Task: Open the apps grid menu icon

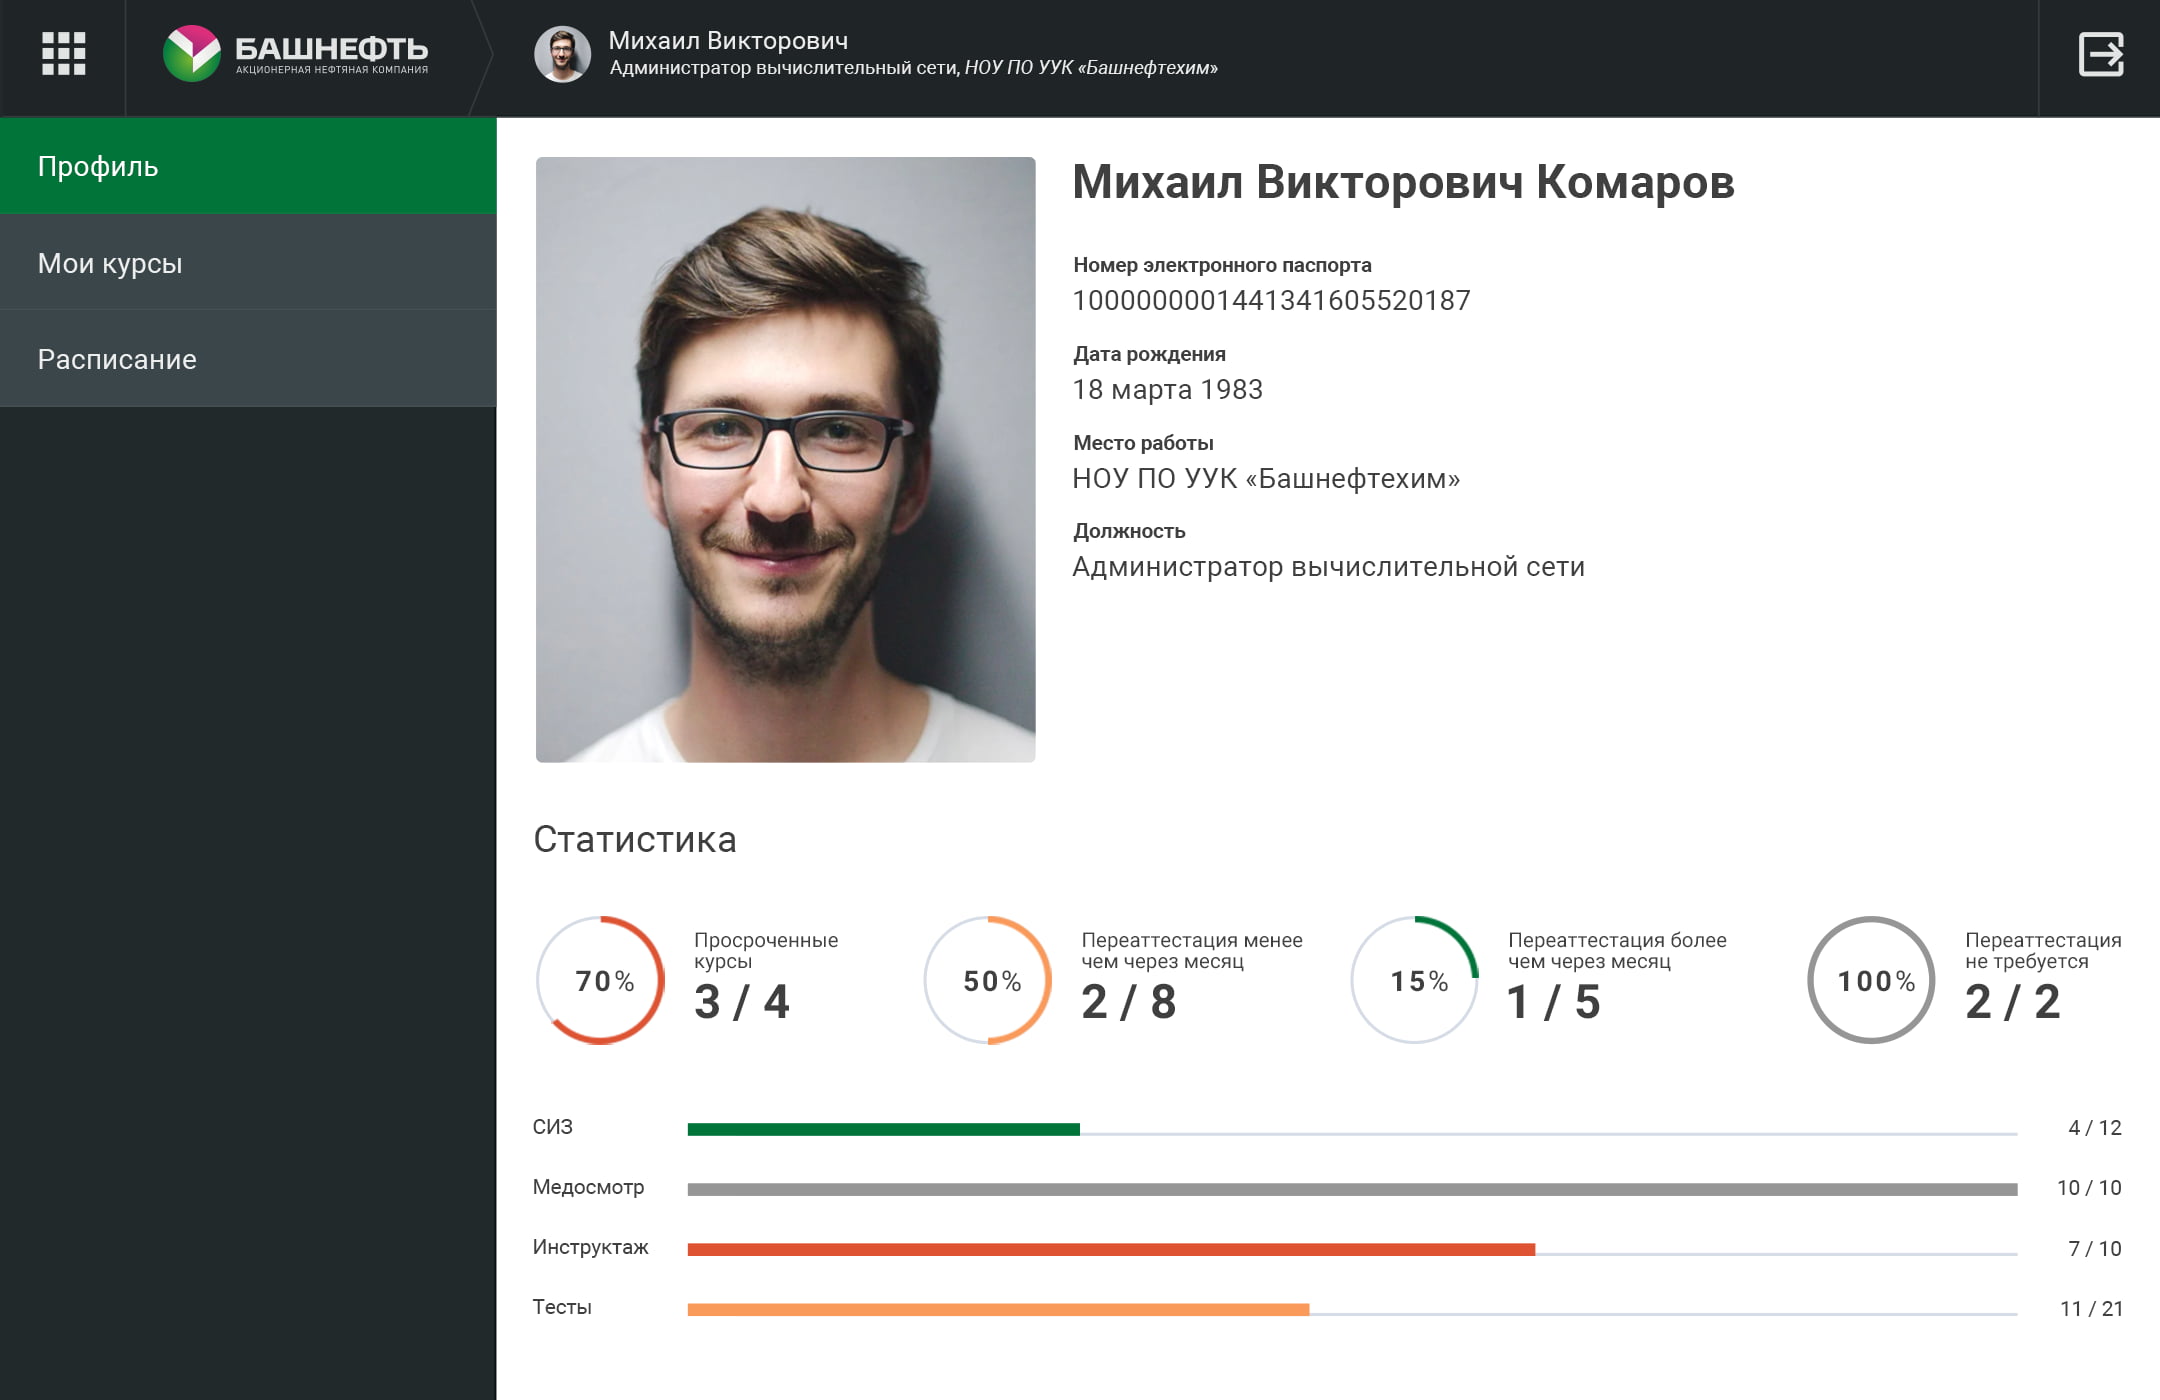Action: coord(63,54)
